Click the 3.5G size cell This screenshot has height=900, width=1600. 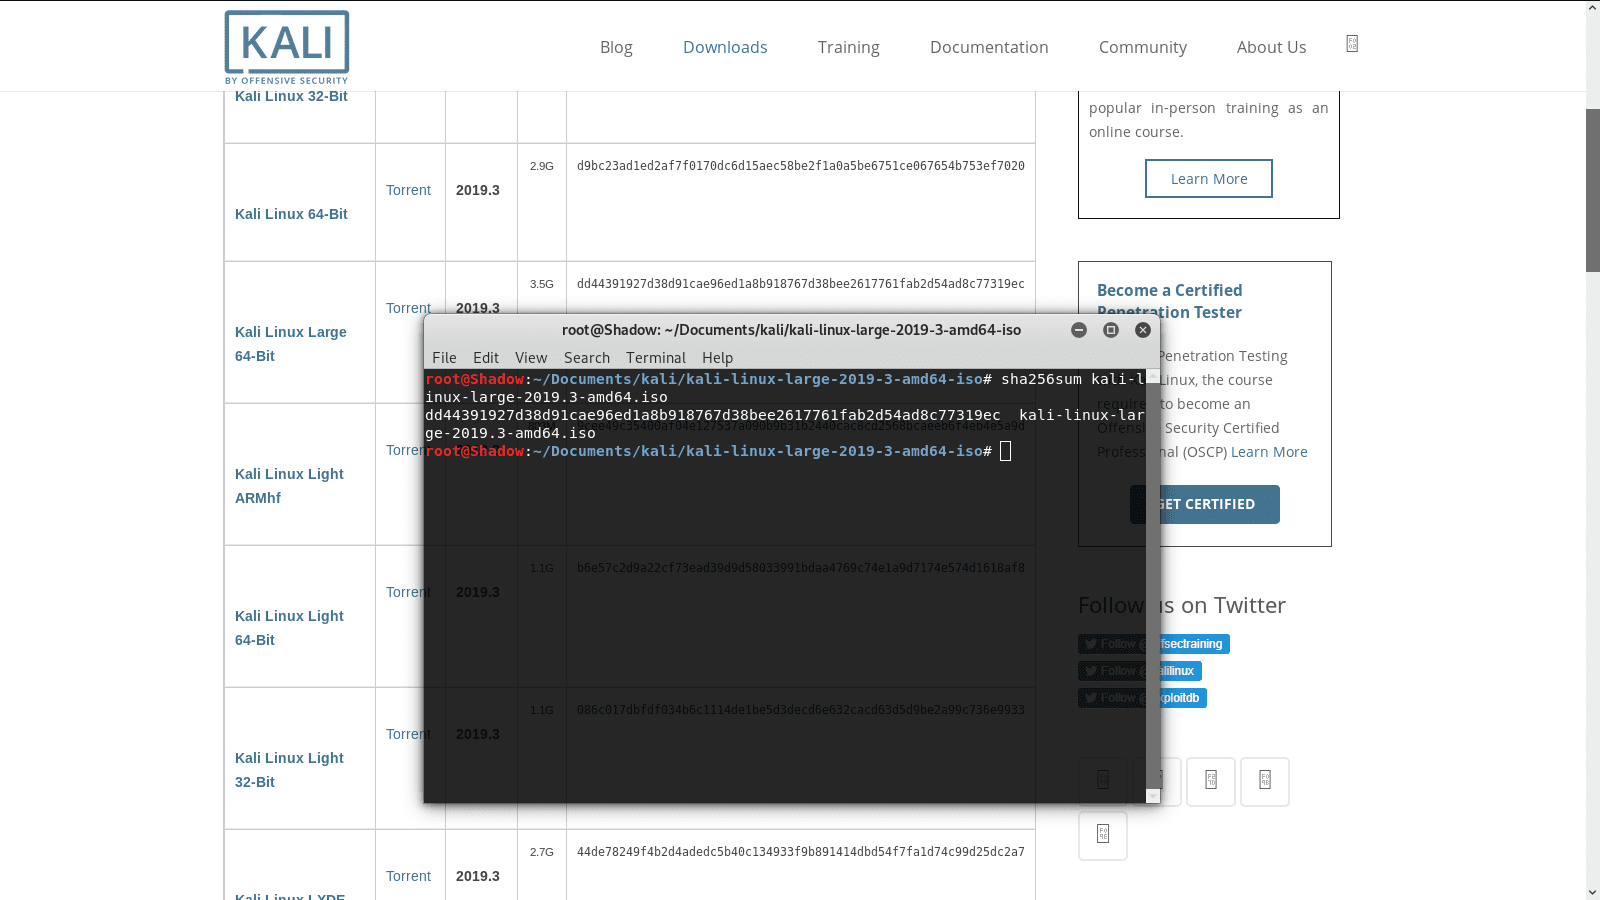(541, 284)
